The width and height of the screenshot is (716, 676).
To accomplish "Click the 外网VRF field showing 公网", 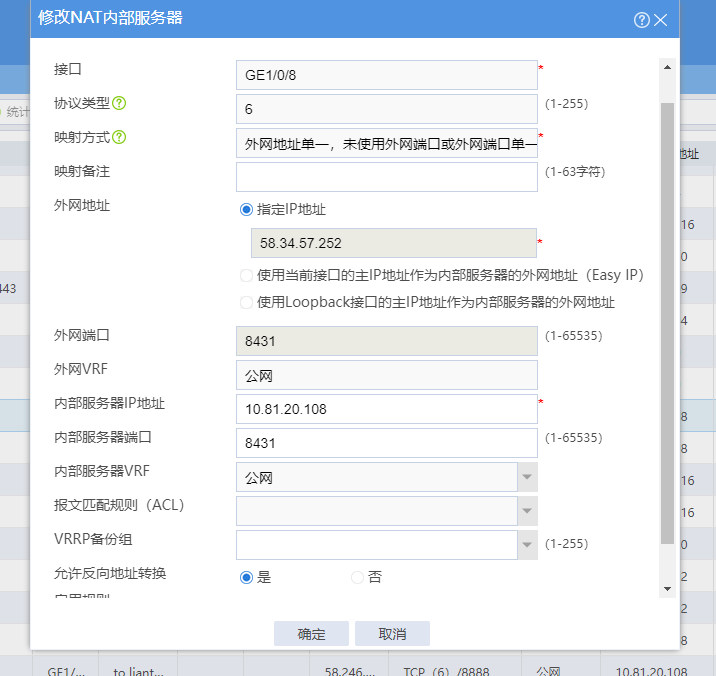I will pos(387,375).
